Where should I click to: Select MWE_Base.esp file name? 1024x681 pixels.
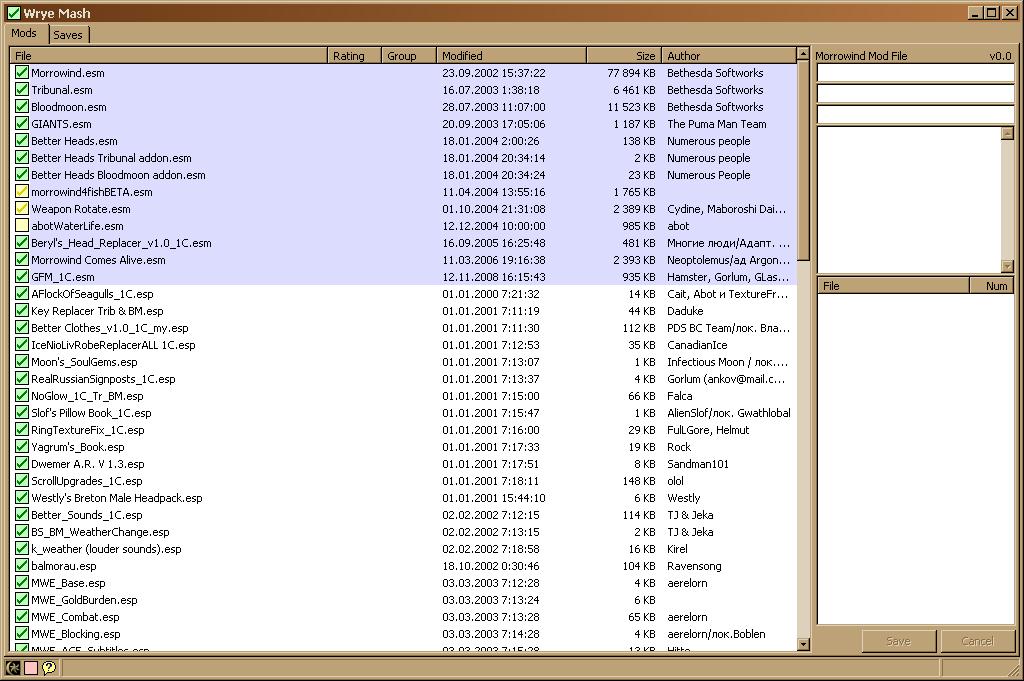tap(68, 582)
